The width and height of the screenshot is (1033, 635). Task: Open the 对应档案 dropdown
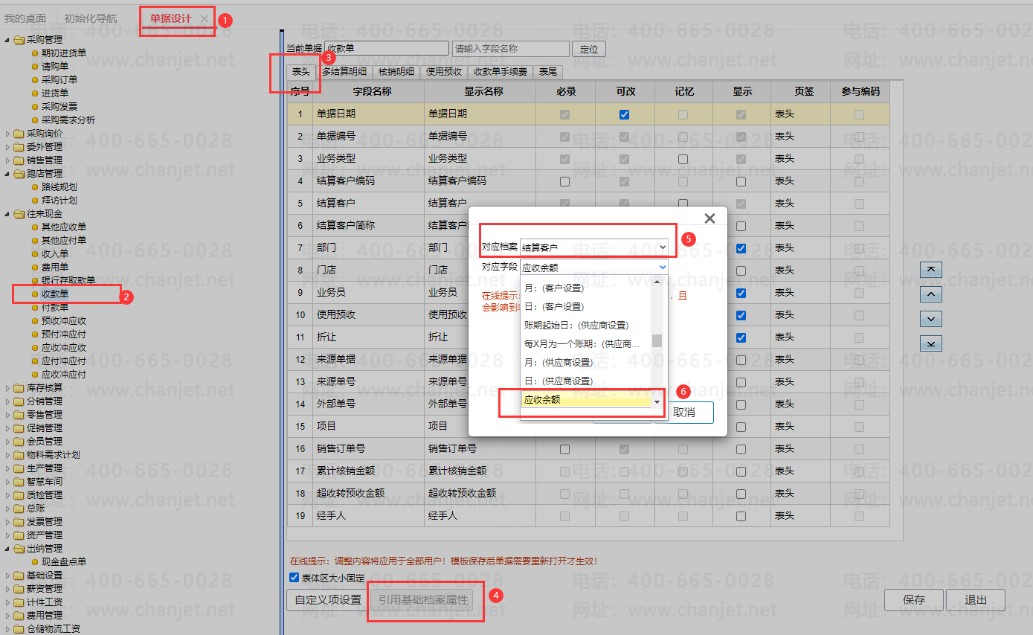594,247
